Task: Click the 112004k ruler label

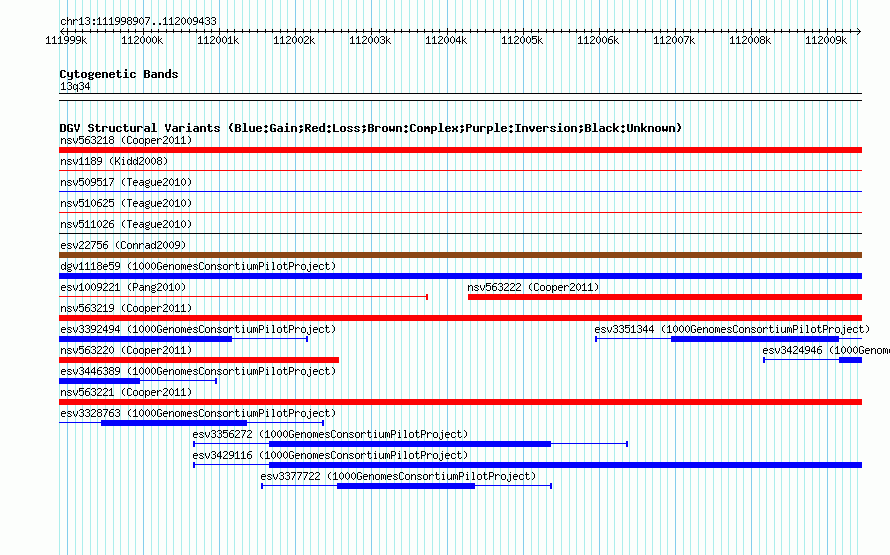Action: [446, 41]
